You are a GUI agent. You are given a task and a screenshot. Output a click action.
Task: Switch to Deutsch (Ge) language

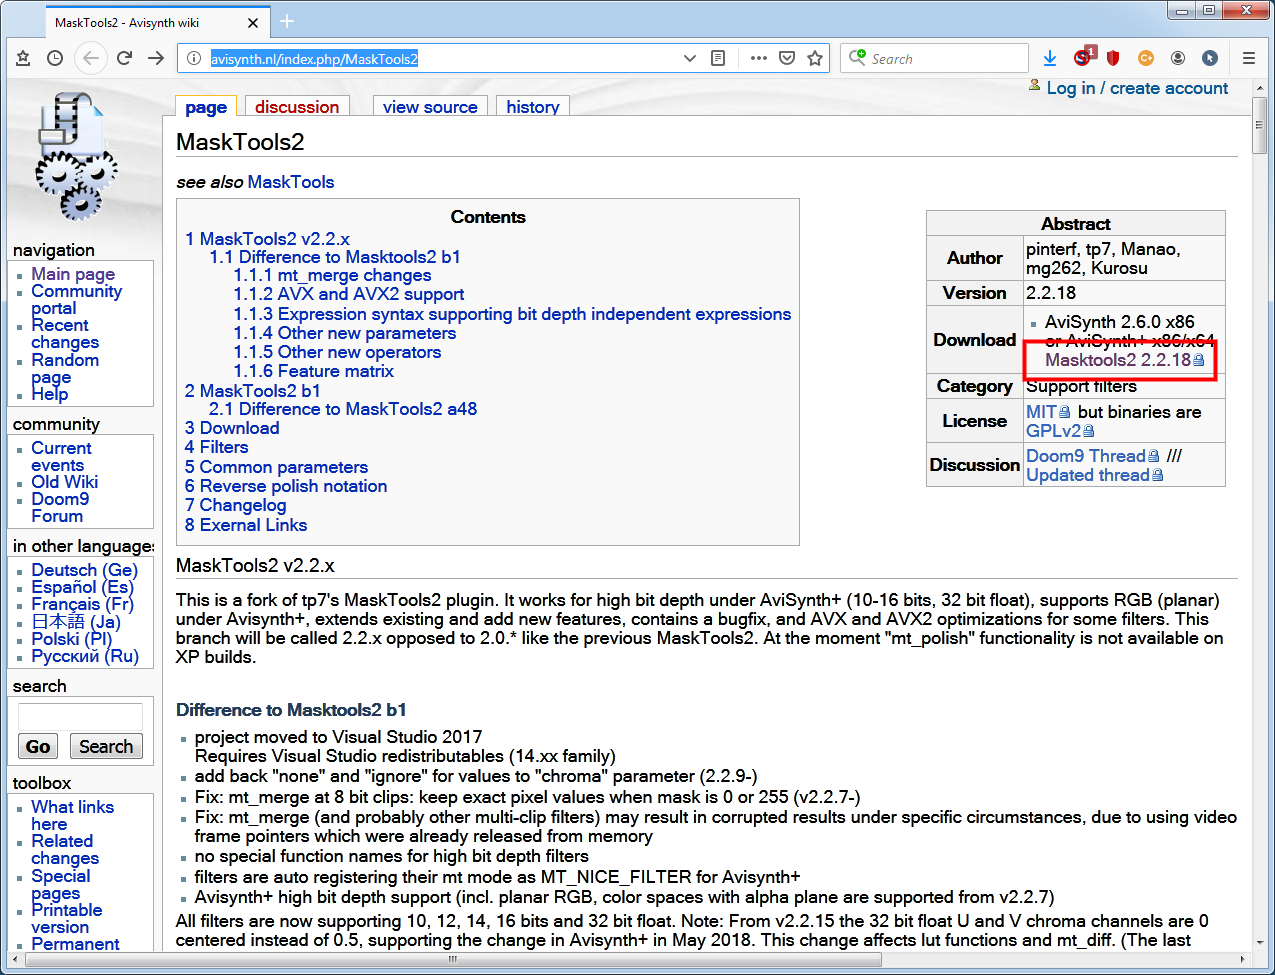point(84,570)
